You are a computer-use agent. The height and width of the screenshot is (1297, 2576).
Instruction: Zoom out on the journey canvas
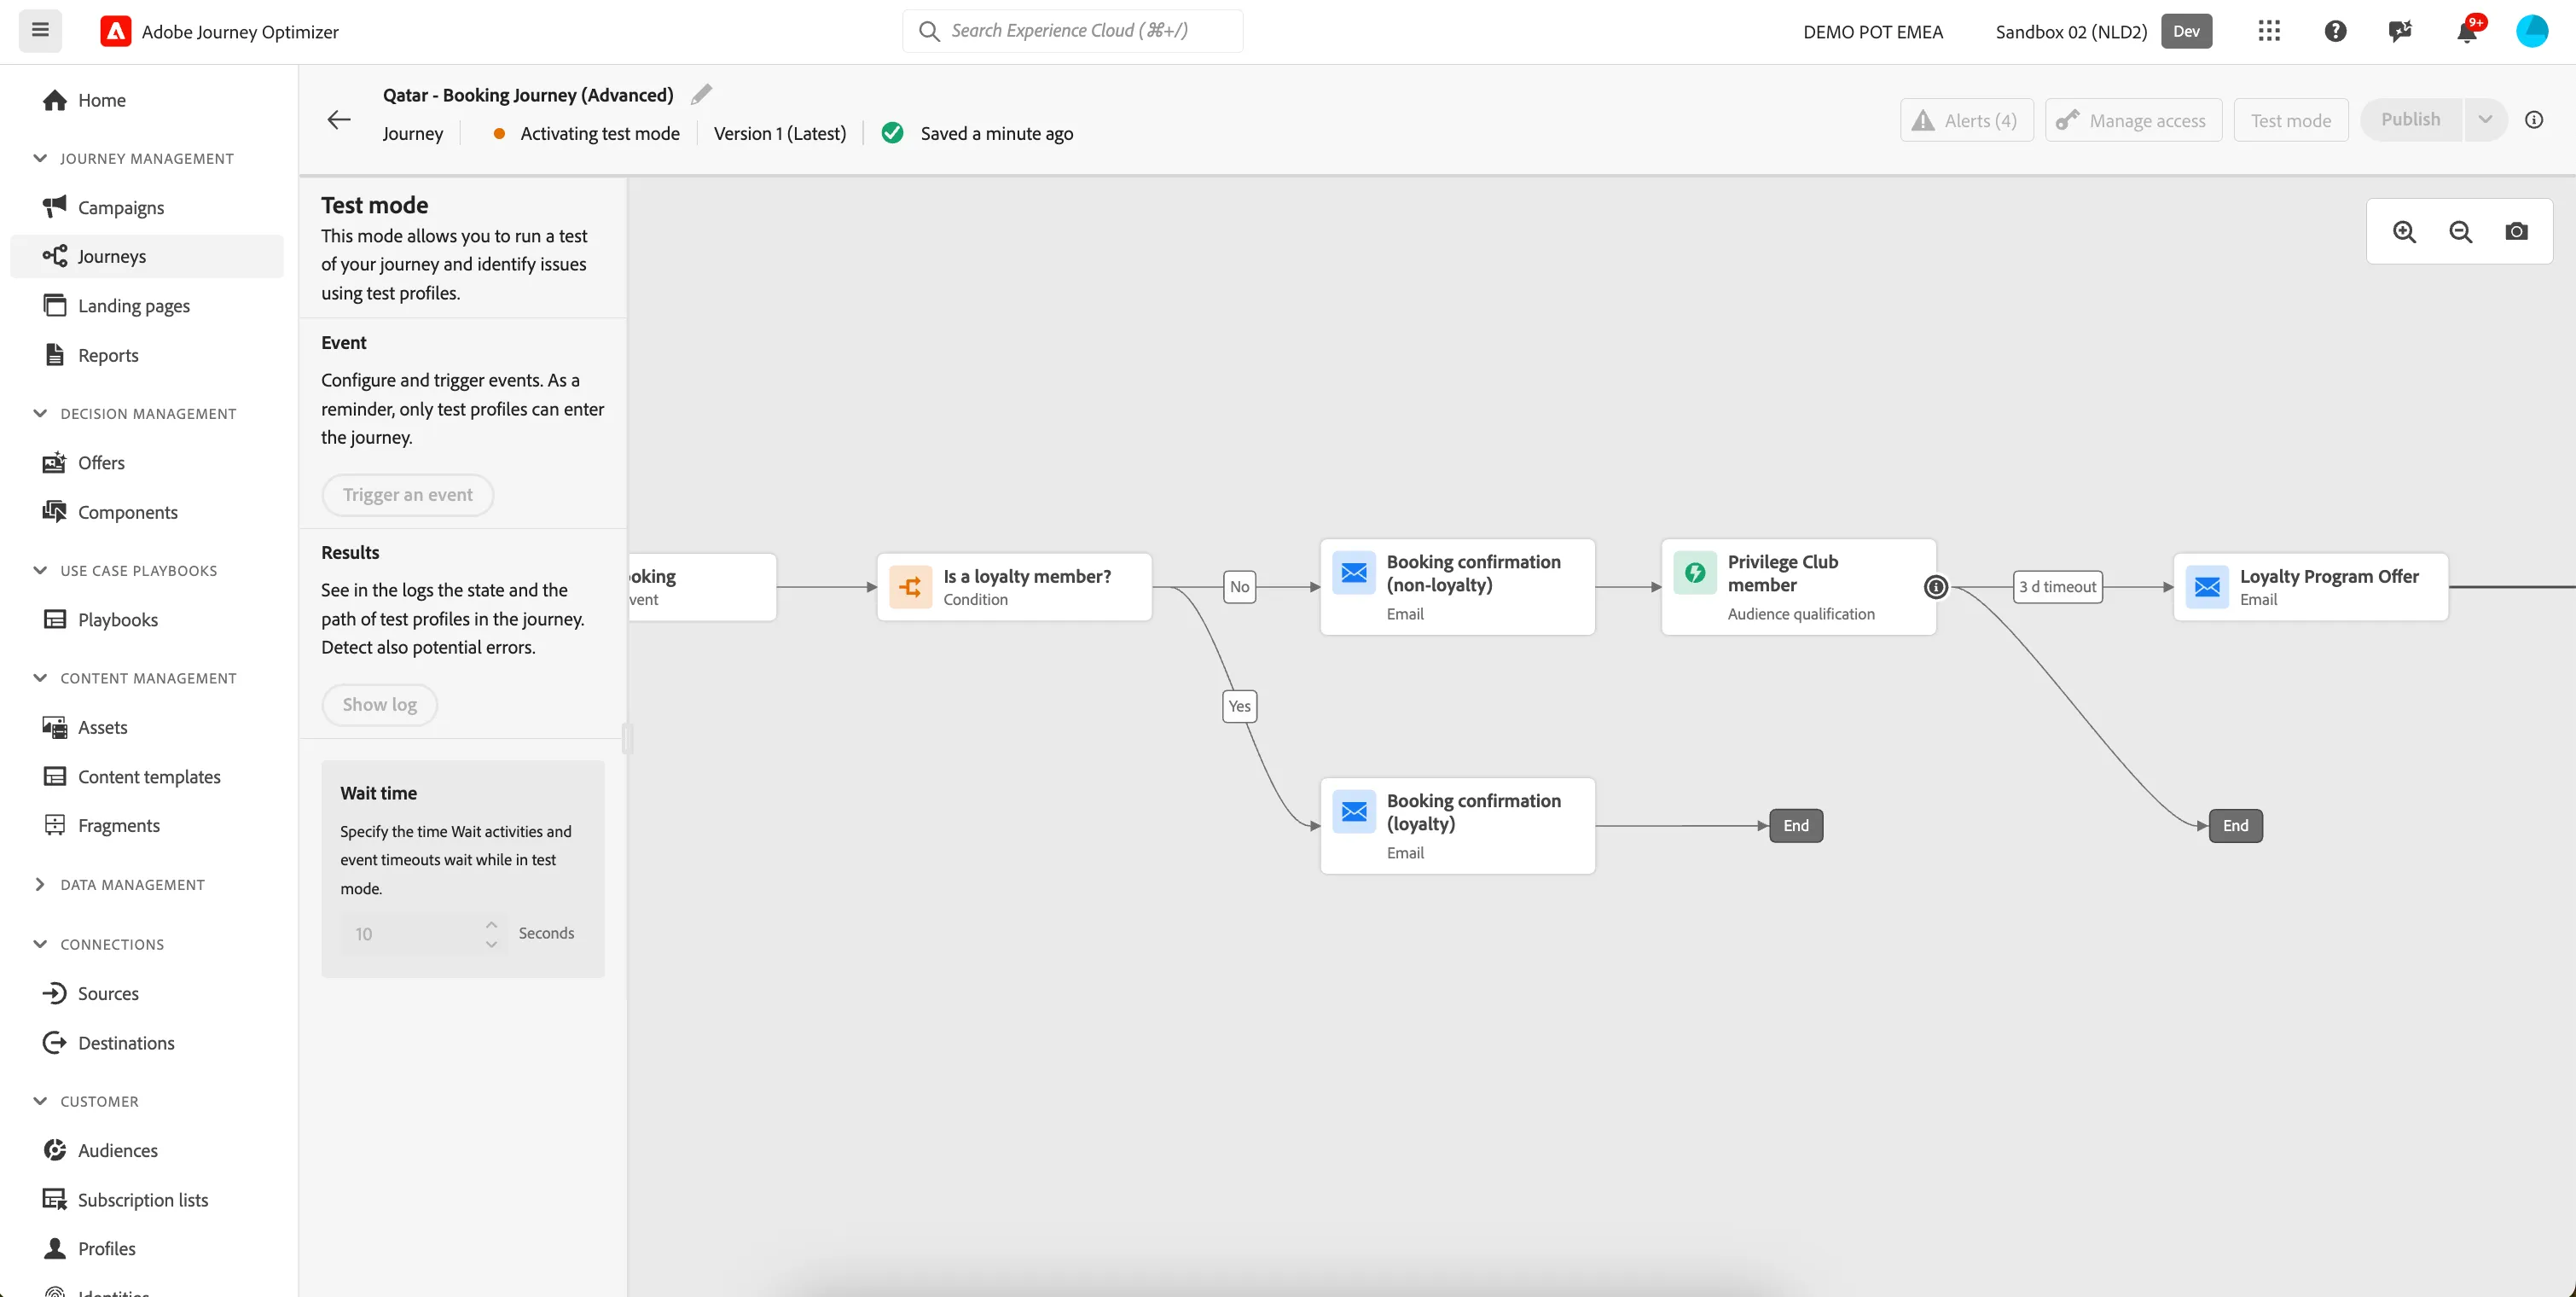2460,232
